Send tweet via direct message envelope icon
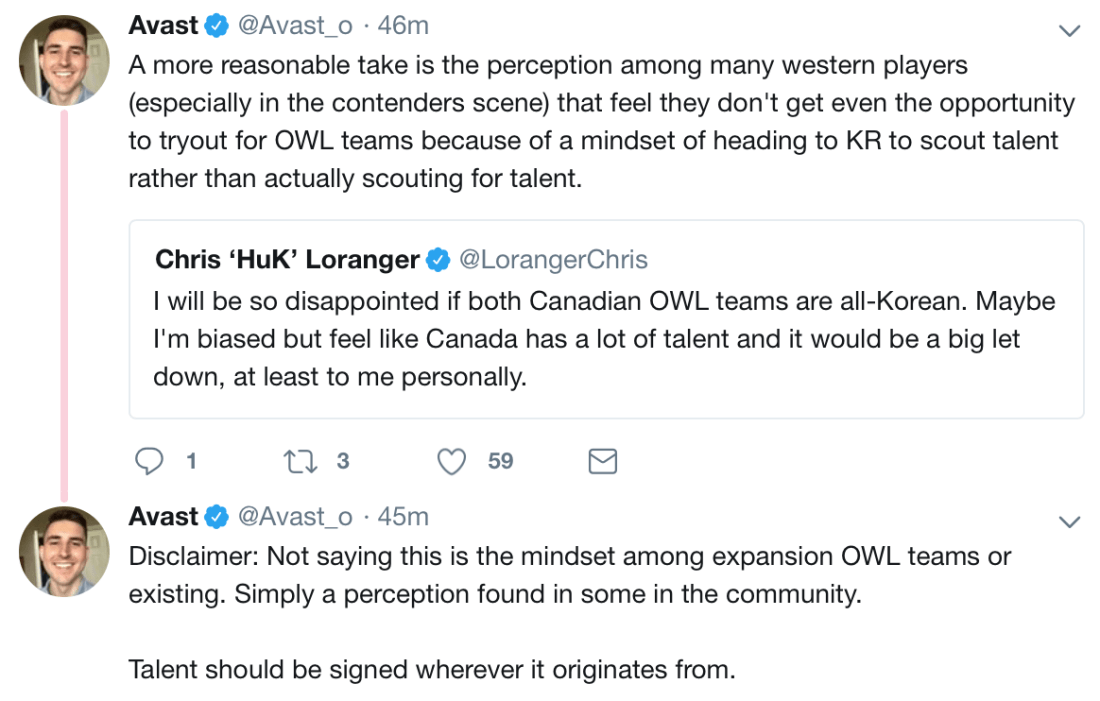This screenshot has height=701, width=1100. (602, 461)
